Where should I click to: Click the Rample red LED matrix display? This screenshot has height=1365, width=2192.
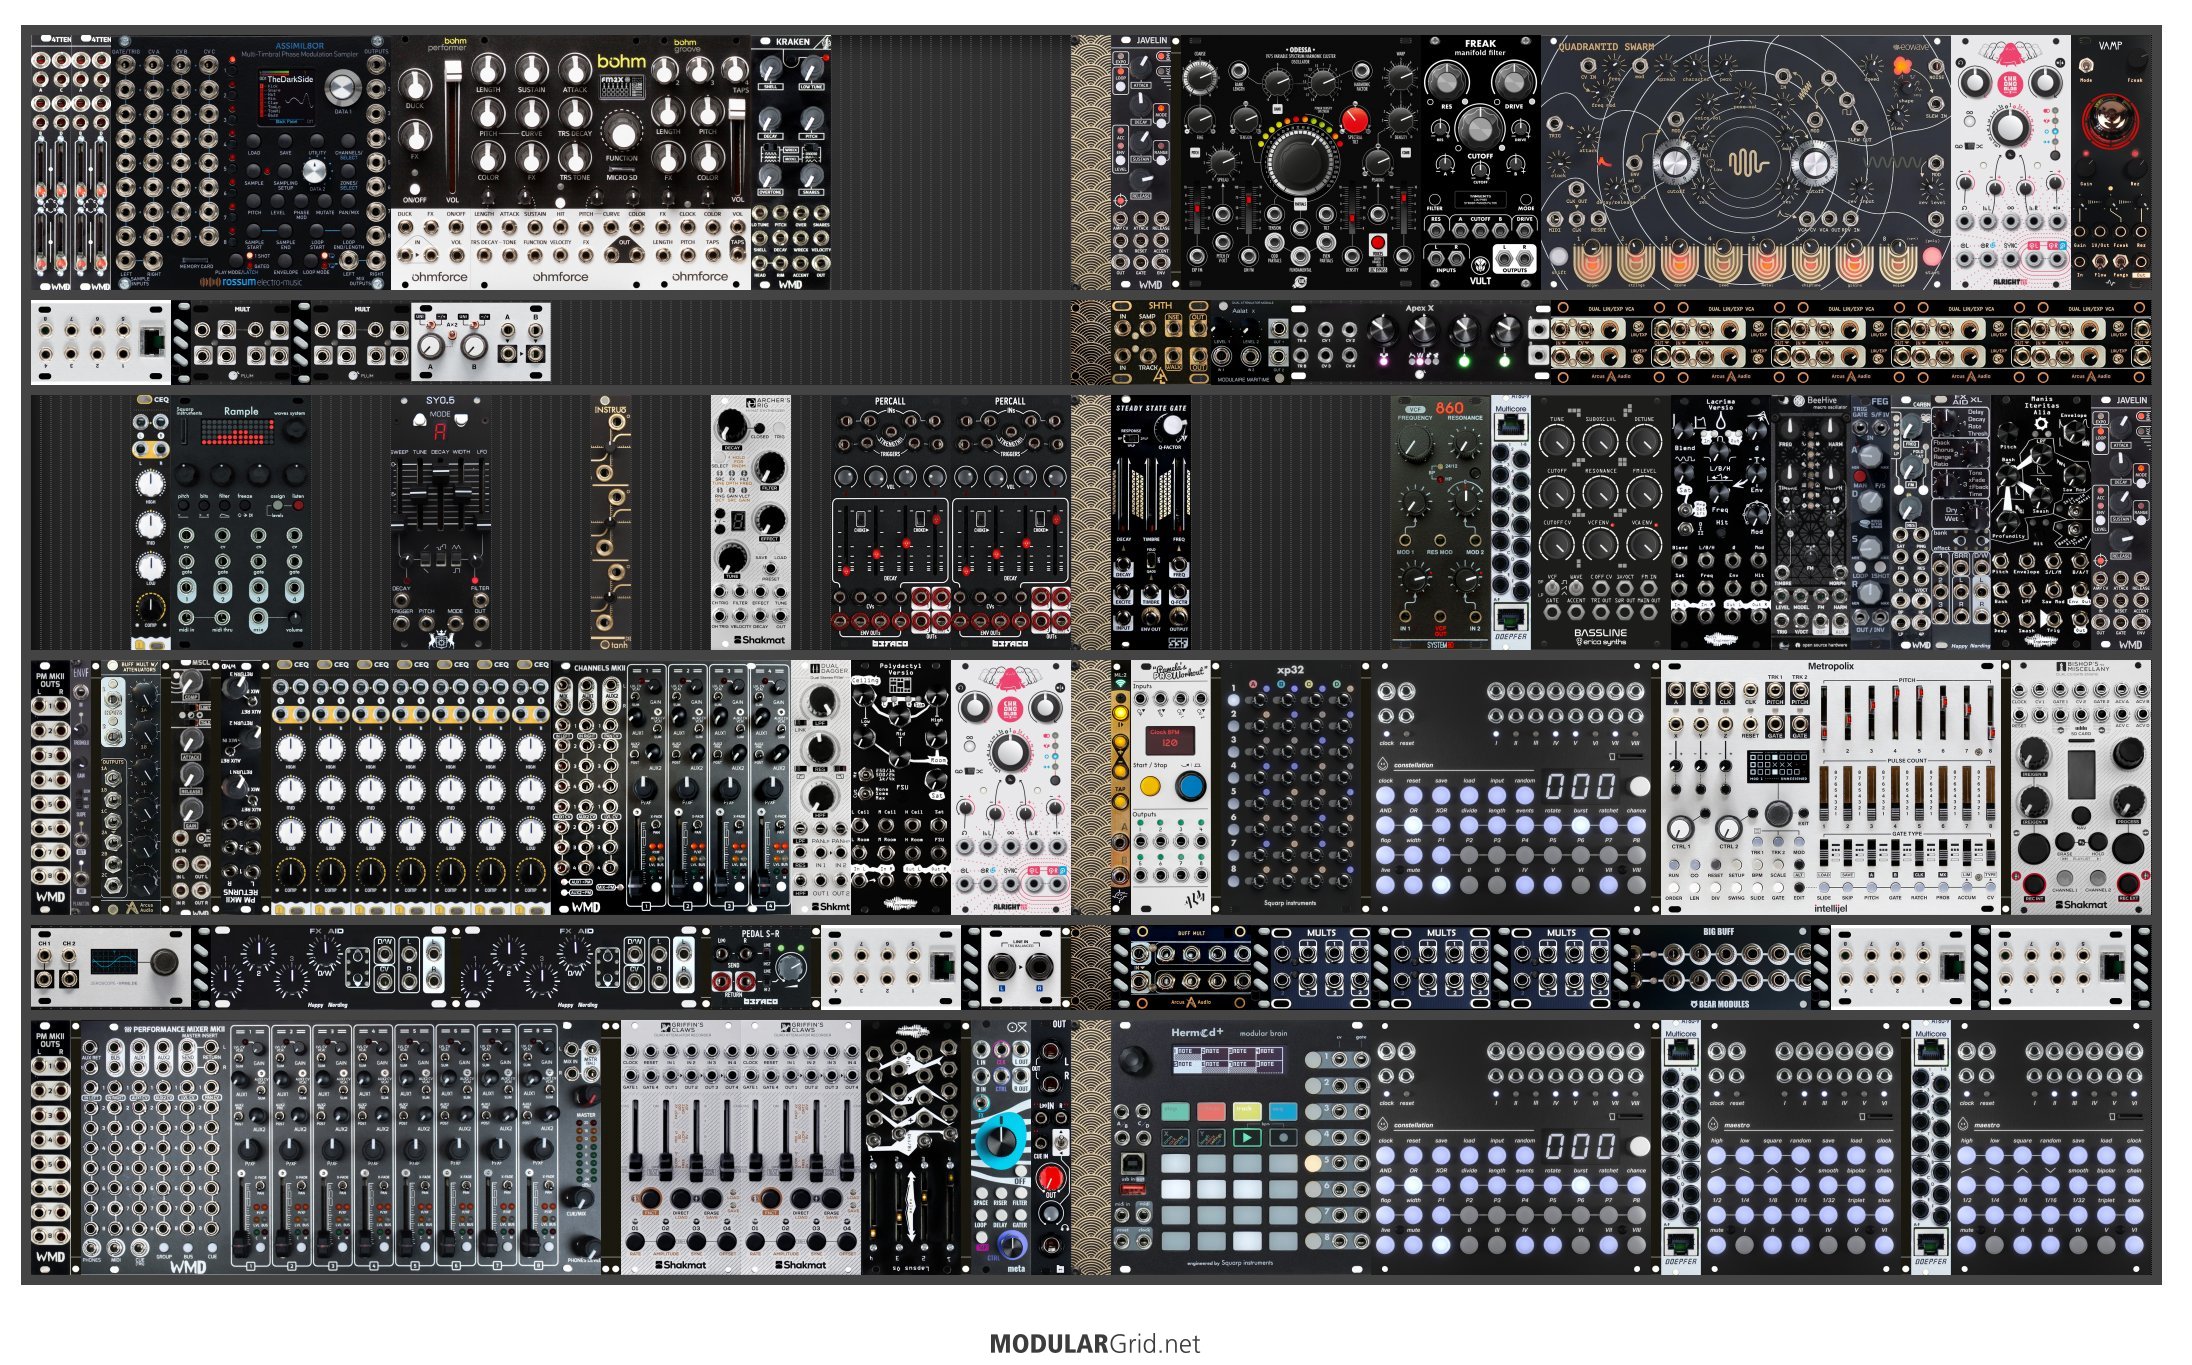238,431
